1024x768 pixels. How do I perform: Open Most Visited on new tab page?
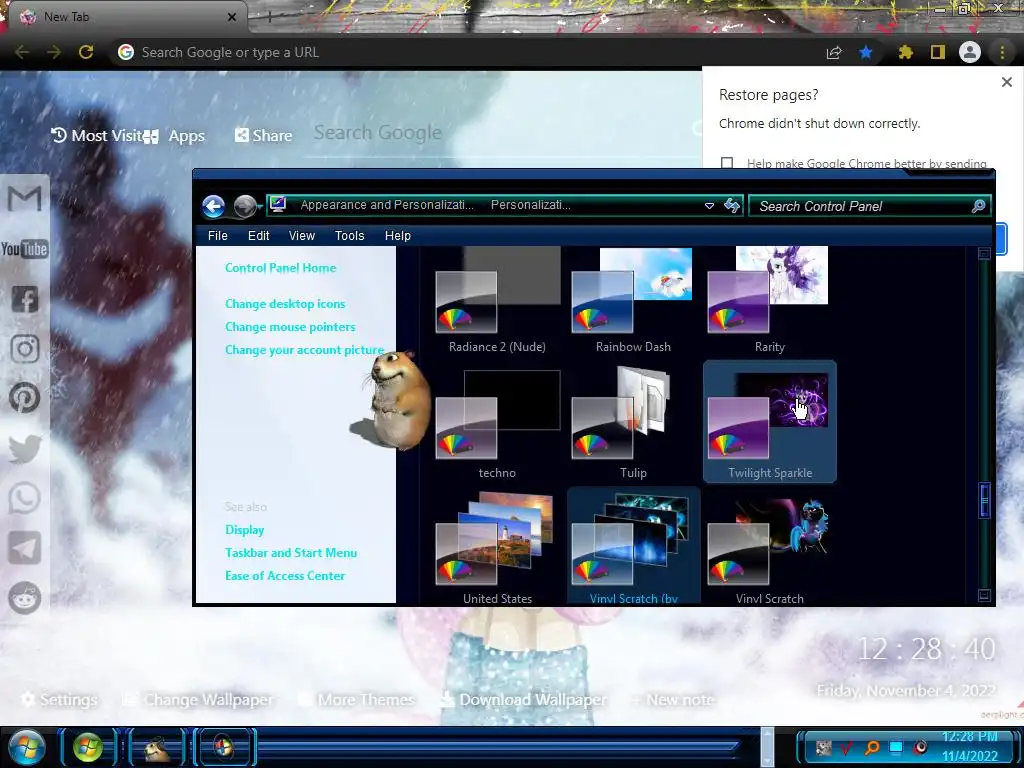96,135
